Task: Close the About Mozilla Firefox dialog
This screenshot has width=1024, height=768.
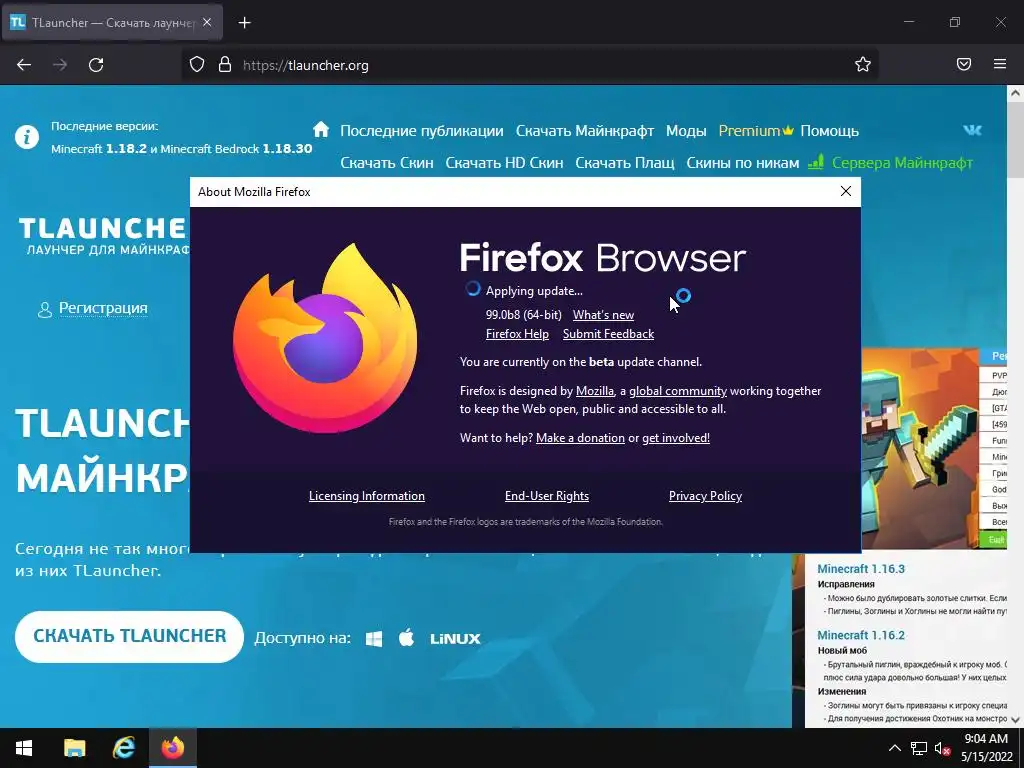Action: click(846, 191)
